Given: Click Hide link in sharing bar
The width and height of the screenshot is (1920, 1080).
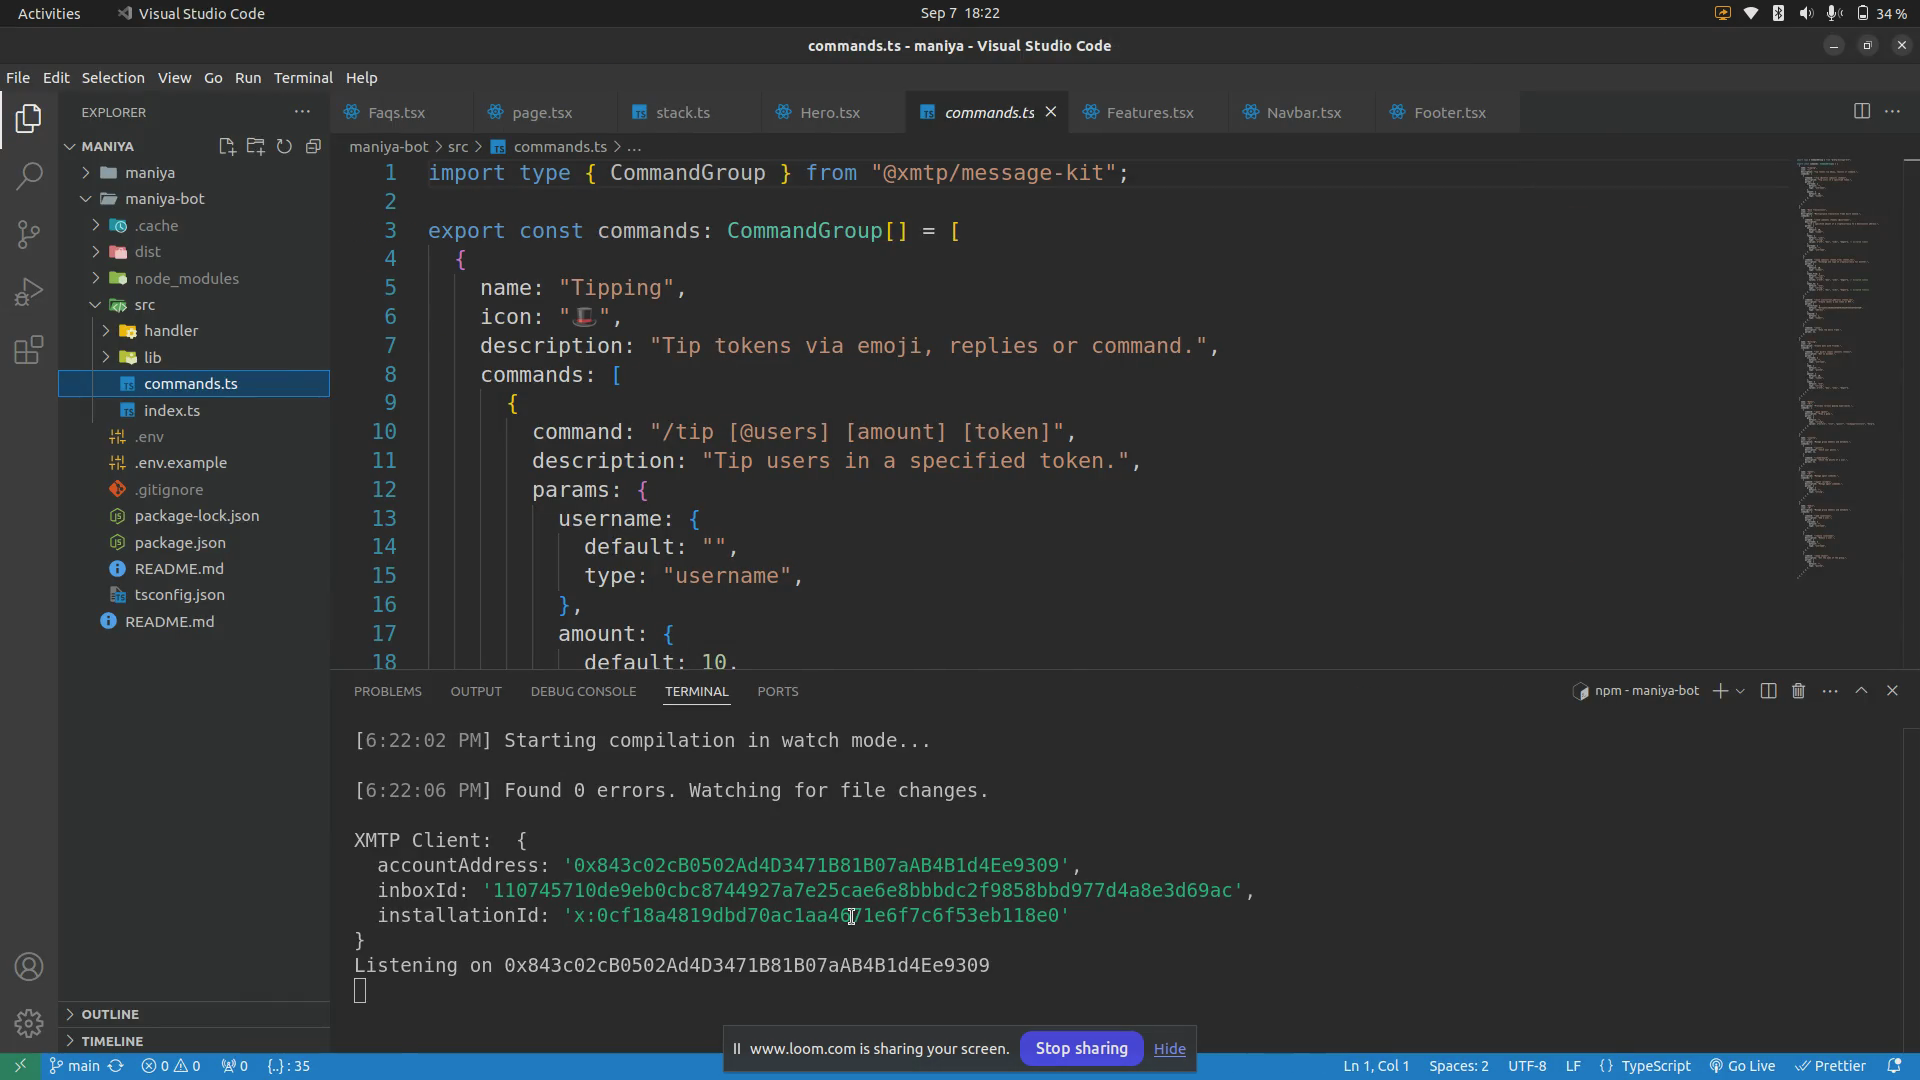Looking at the screenshot, I should click(1169, 1049).
